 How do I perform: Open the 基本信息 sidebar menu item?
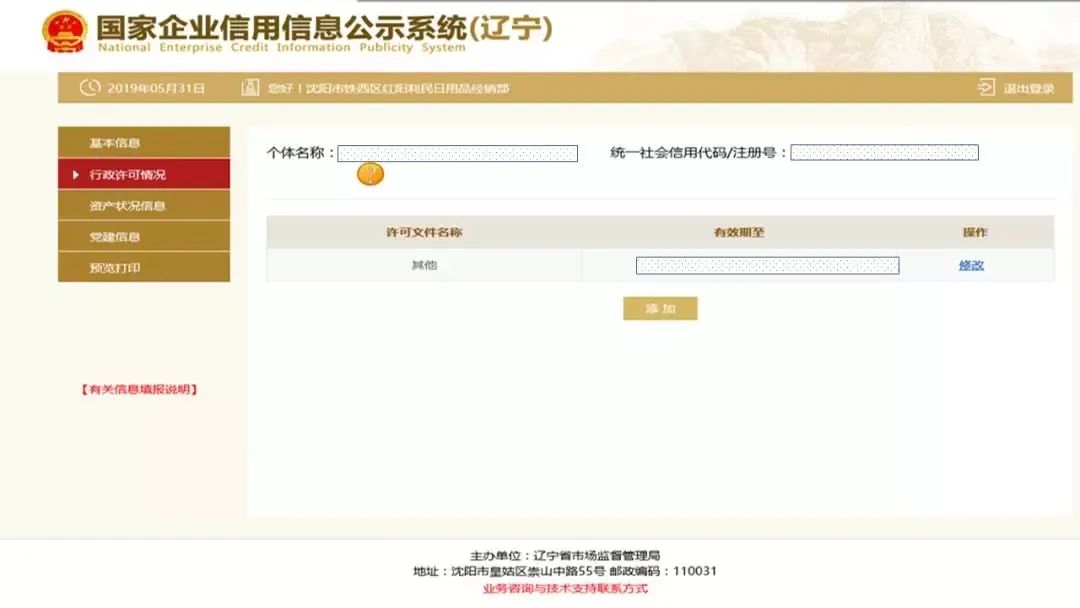(x=144, y=143)
